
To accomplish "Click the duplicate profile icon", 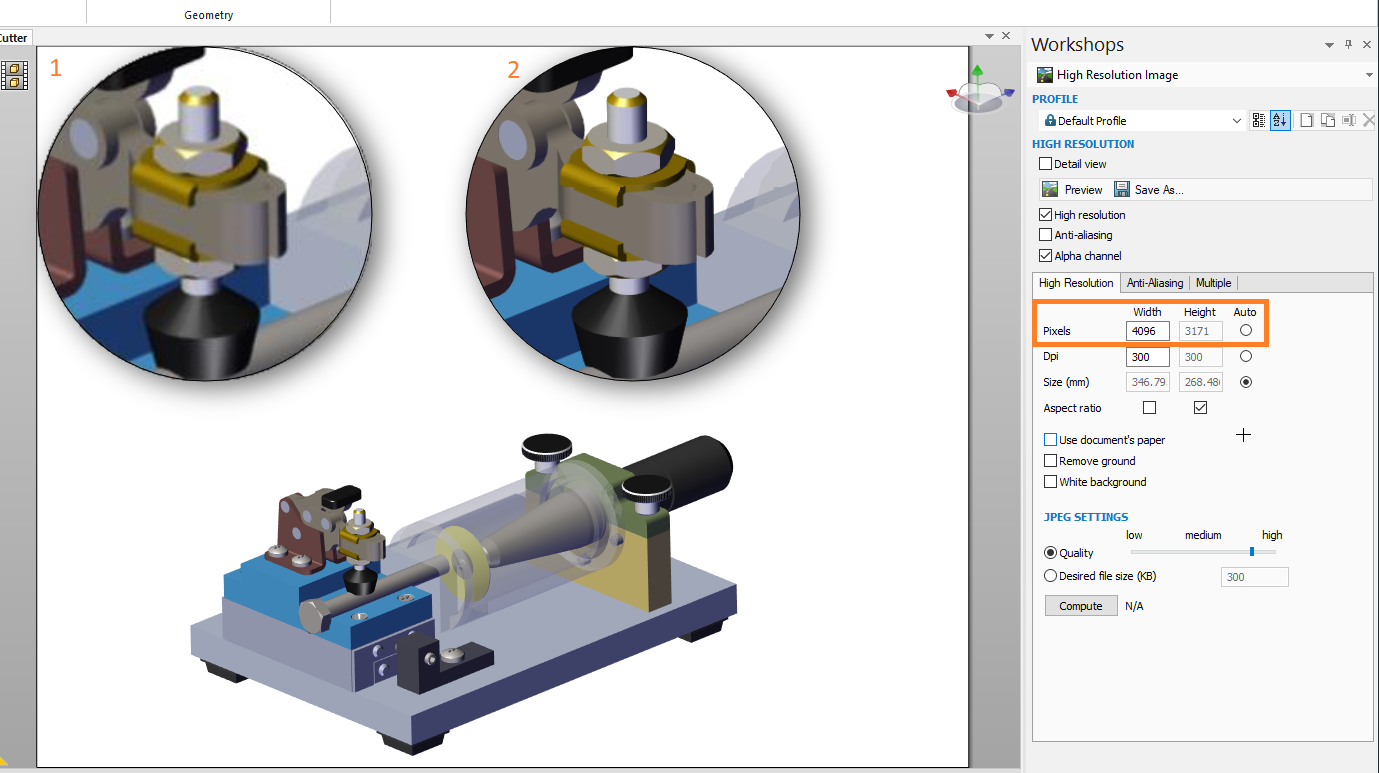I will tap(1328, 121).
